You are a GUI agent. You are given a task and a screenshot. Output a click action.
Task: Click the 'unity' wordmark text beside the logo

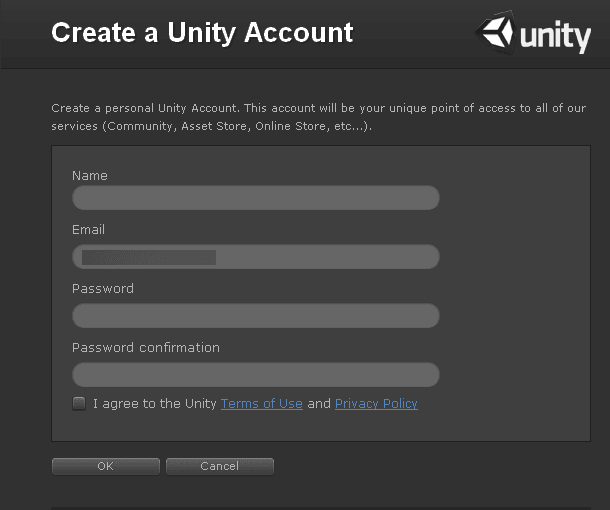tap(555, 37)
